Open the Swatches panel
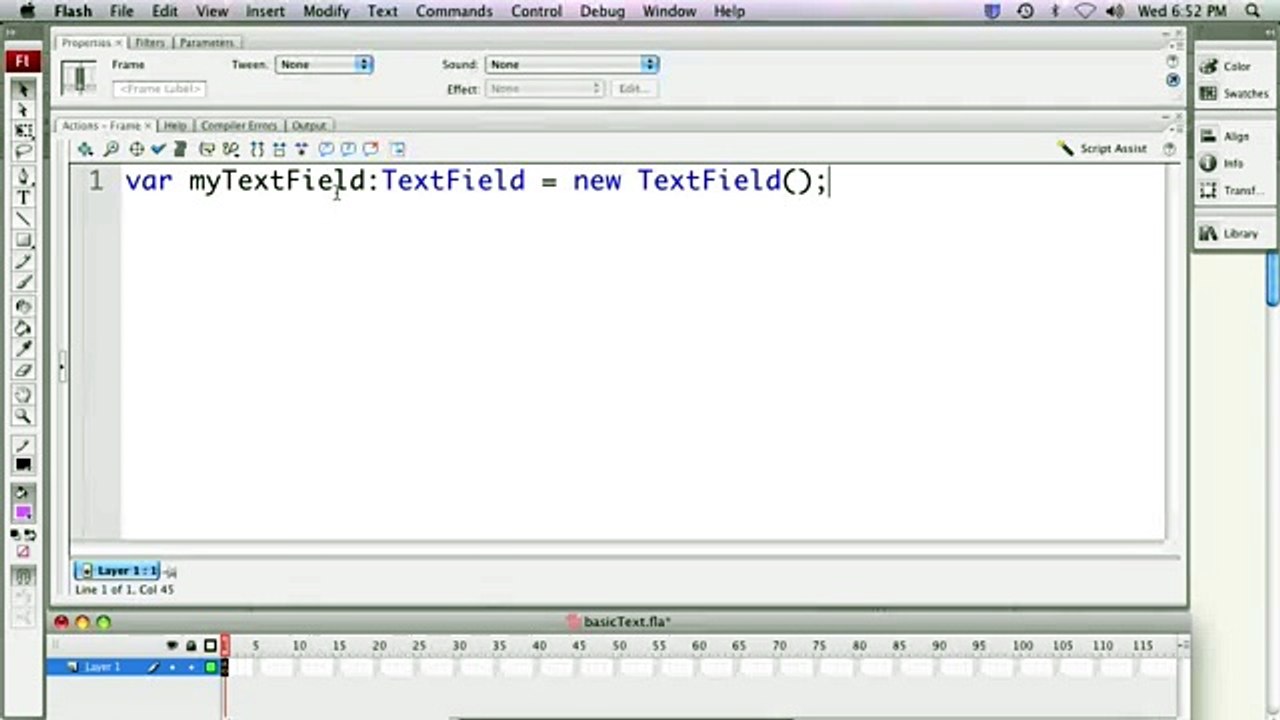This screenshot has height=720, width=1280. [x=1234, y=93]
